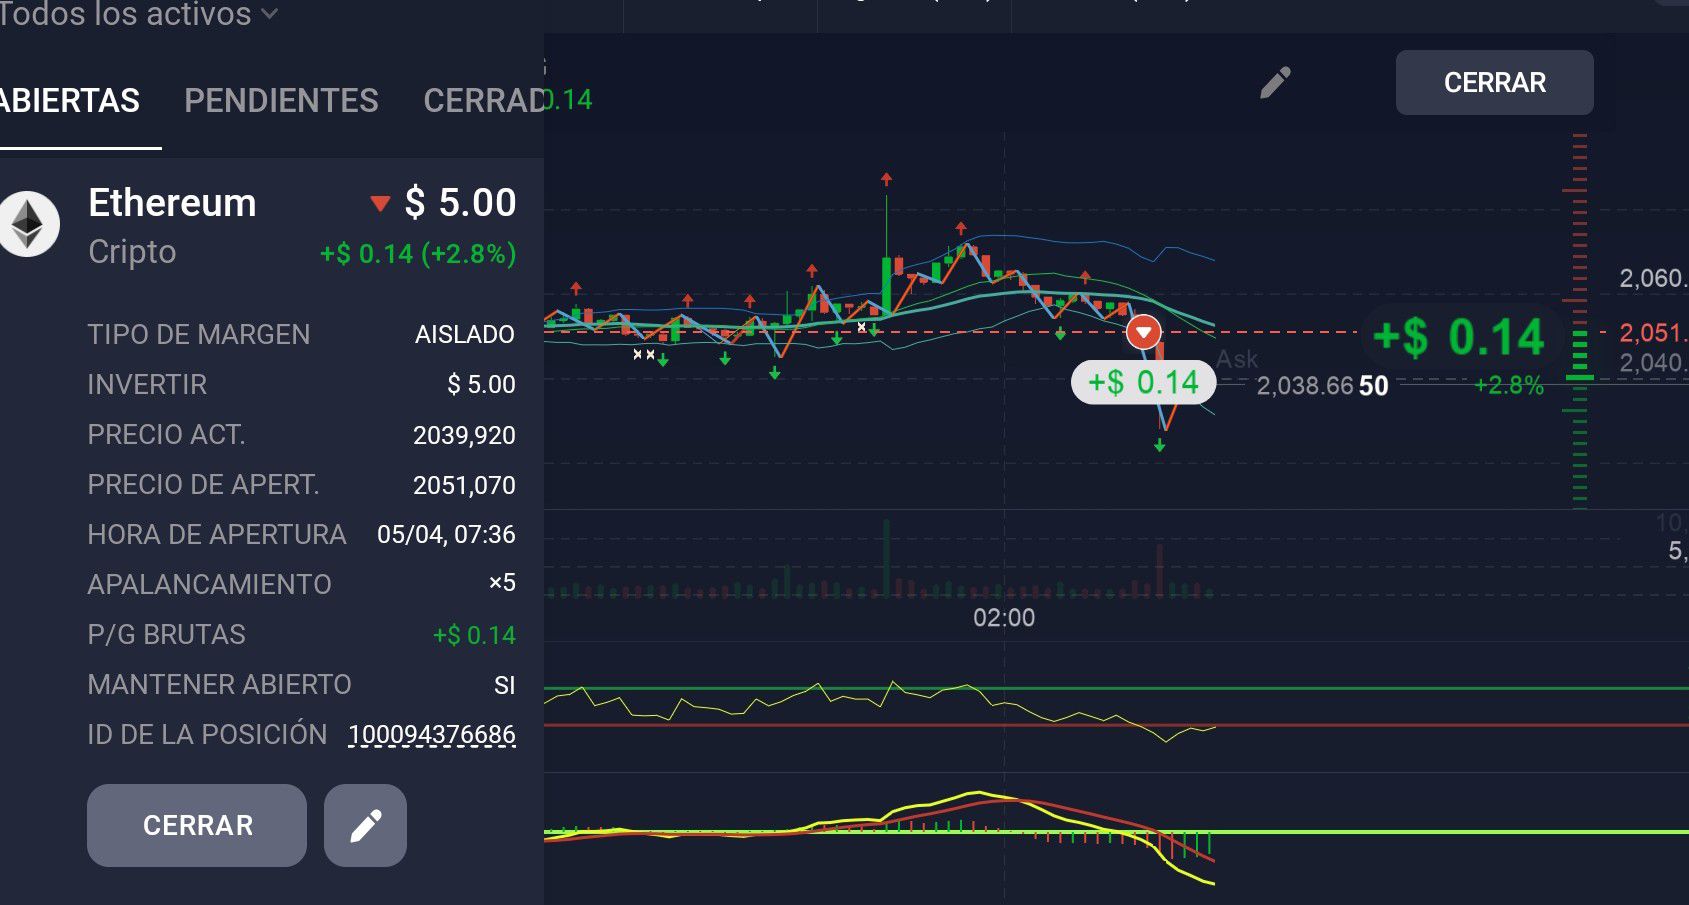Switch to the ABIERTAS tab
This screenshot has width=1689, height=905.
tap(70, 101)
